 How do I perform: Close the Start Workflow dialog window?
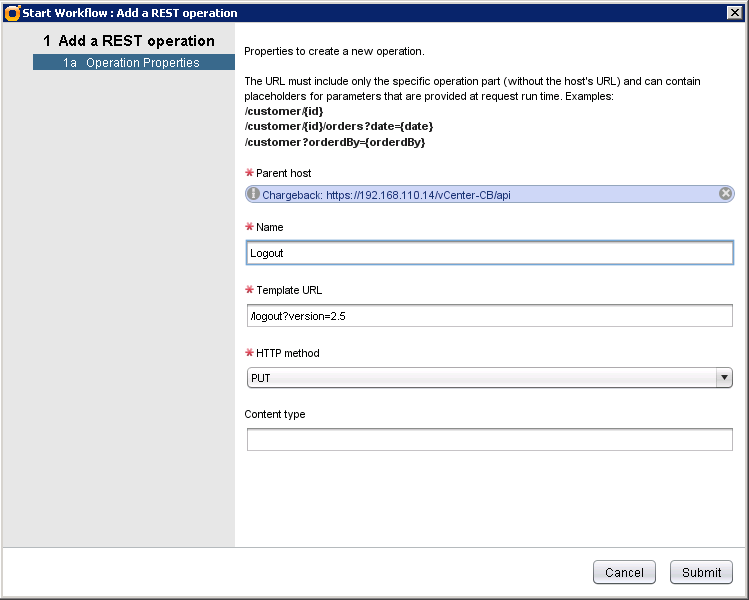coord(733,13)
